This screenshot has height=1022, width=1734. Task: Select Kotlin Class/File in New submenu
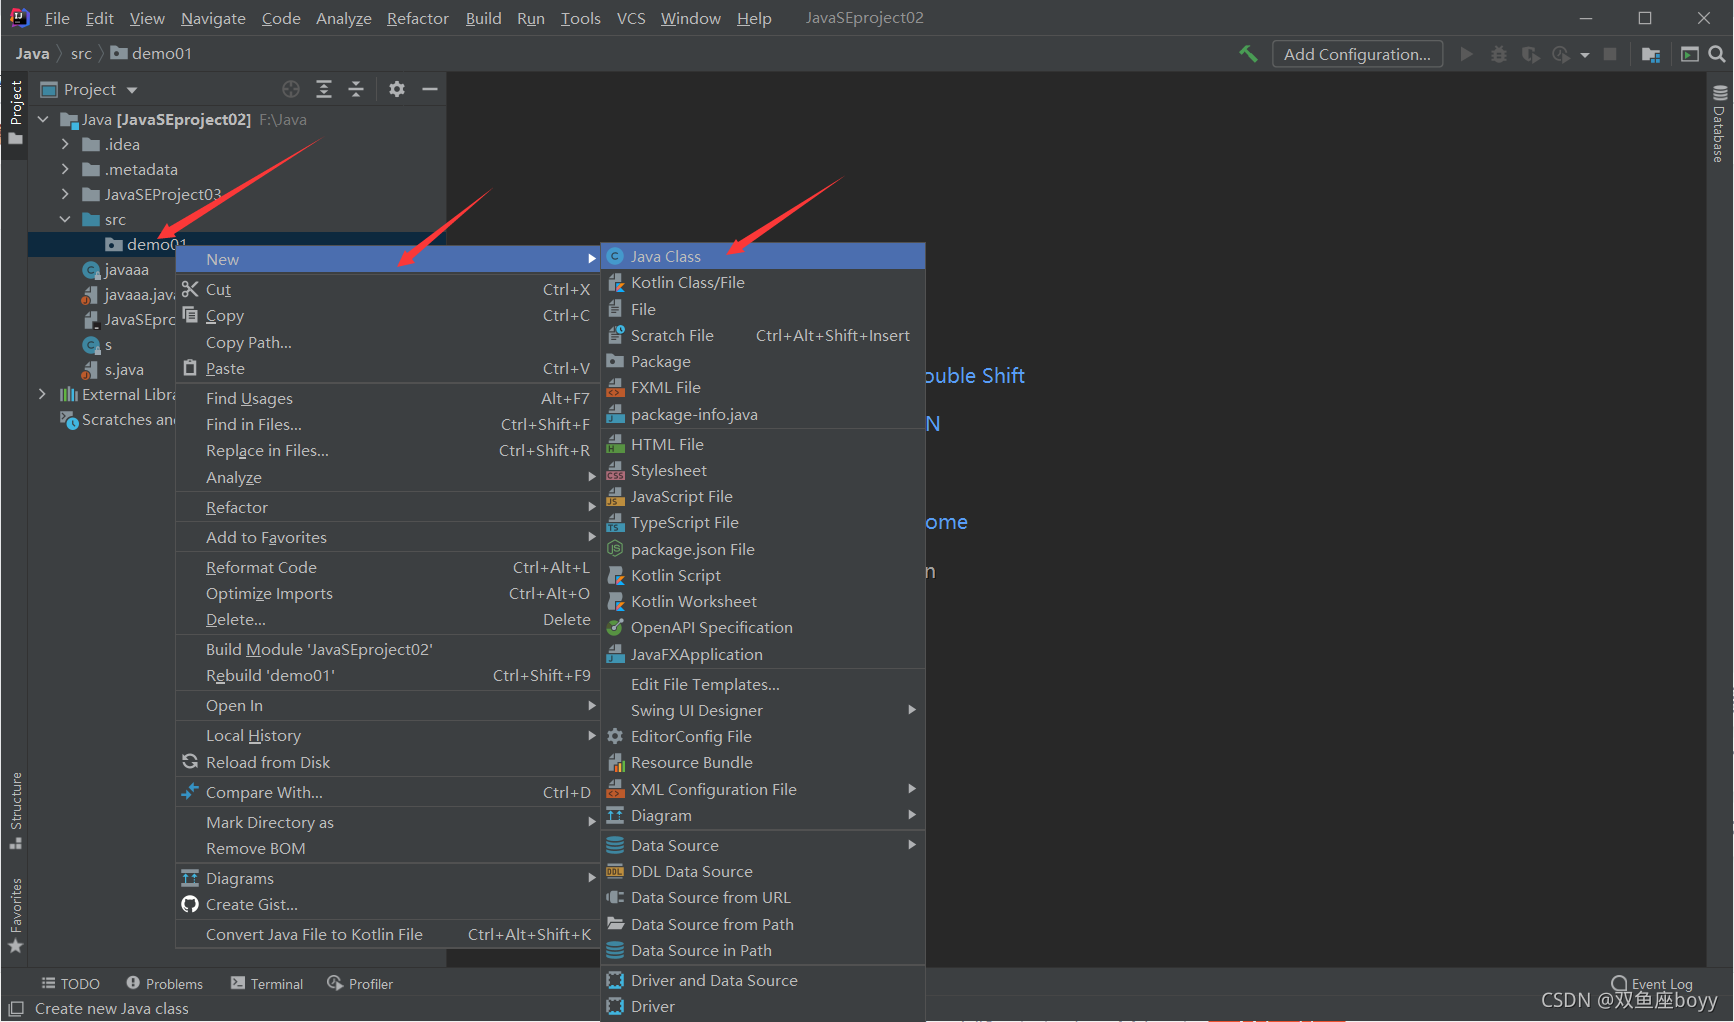coord(763,282)
